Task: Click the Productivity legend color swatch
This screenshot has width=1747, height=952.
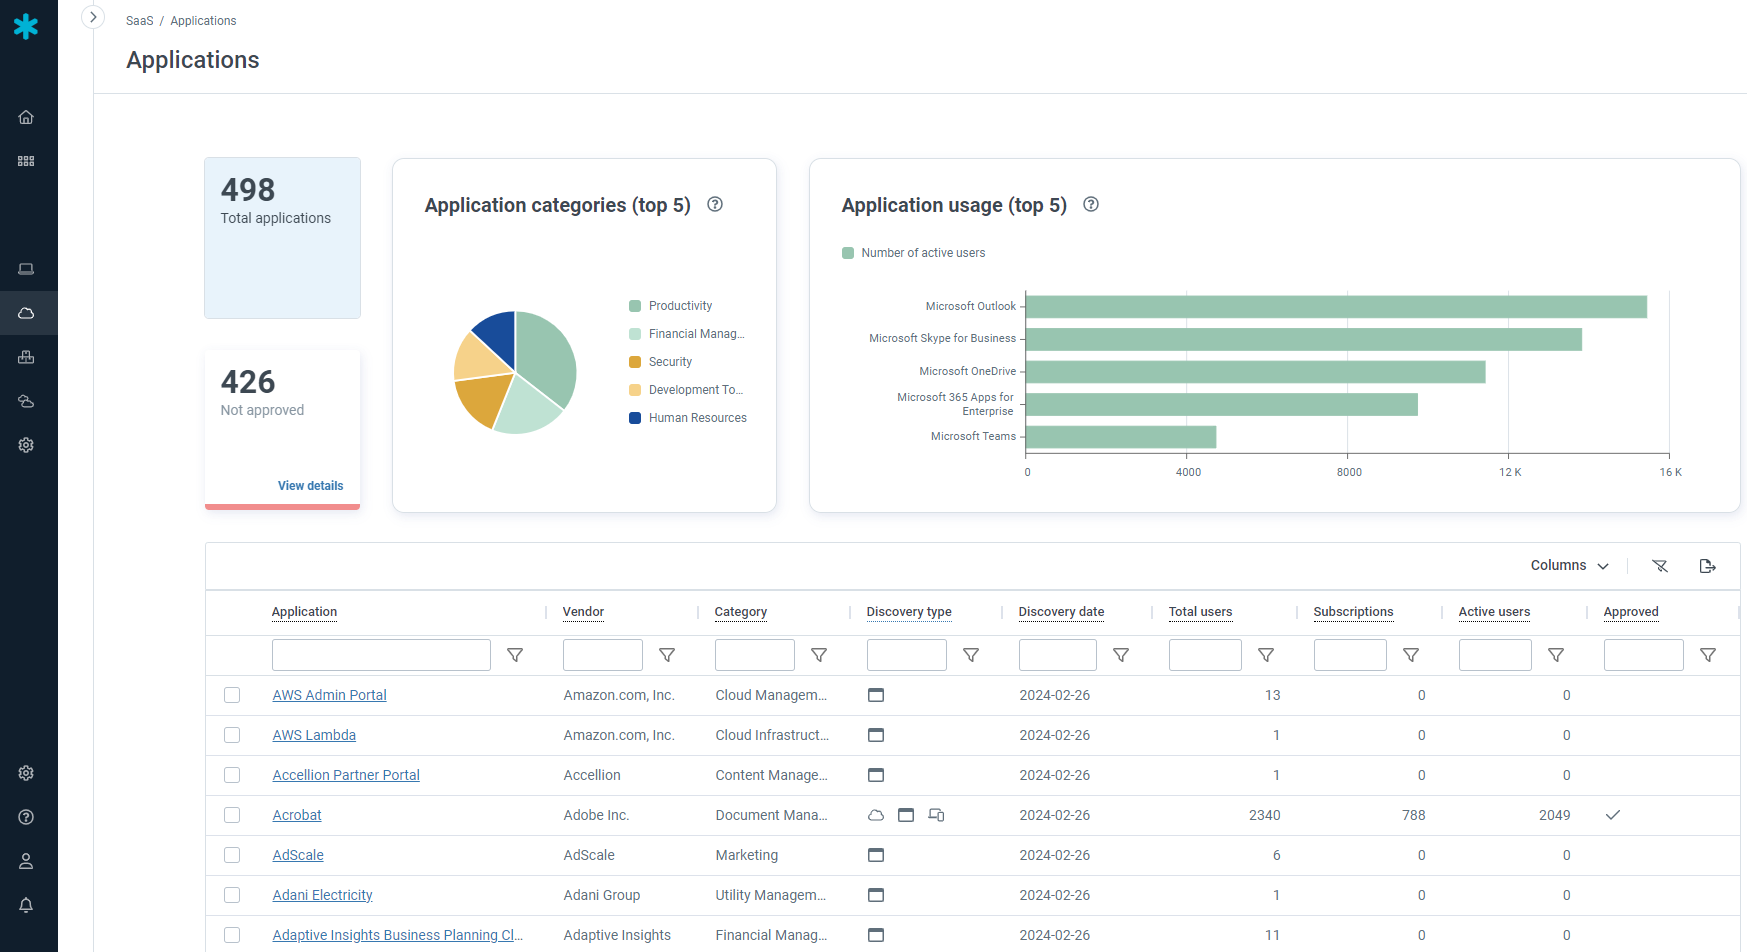Action: click(635, 306)
